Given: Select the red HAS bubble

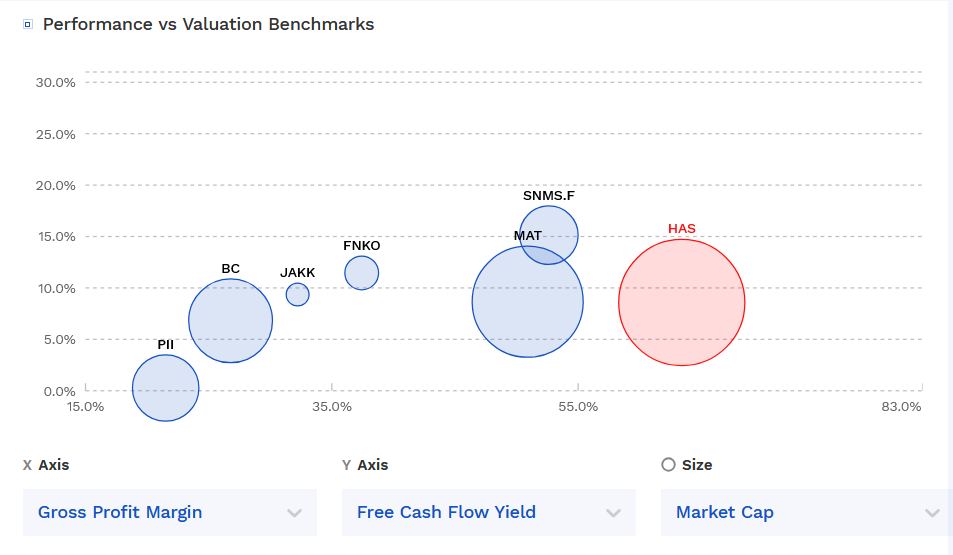Looking at the screenshot, I should (682, 302).
